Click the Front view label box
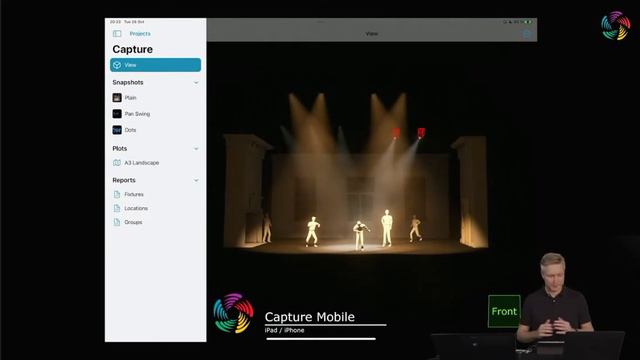 click(504, 311)
